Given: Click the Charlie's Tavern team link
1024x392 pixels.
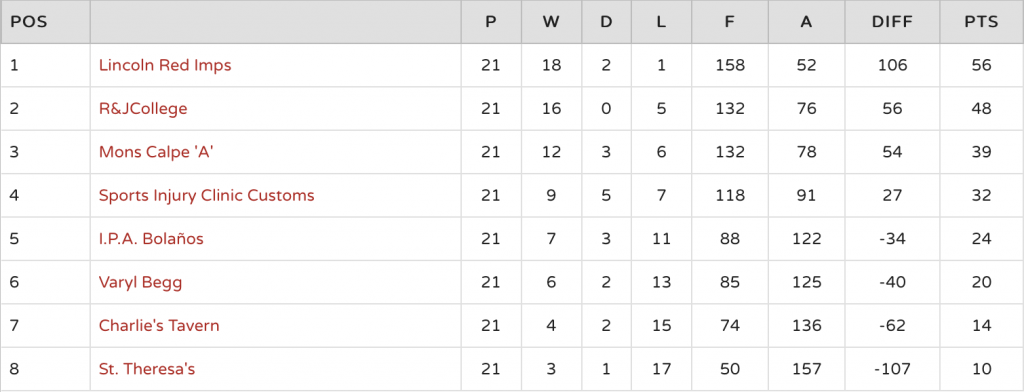Looking at the screenshot, I should tap(159, 325).
